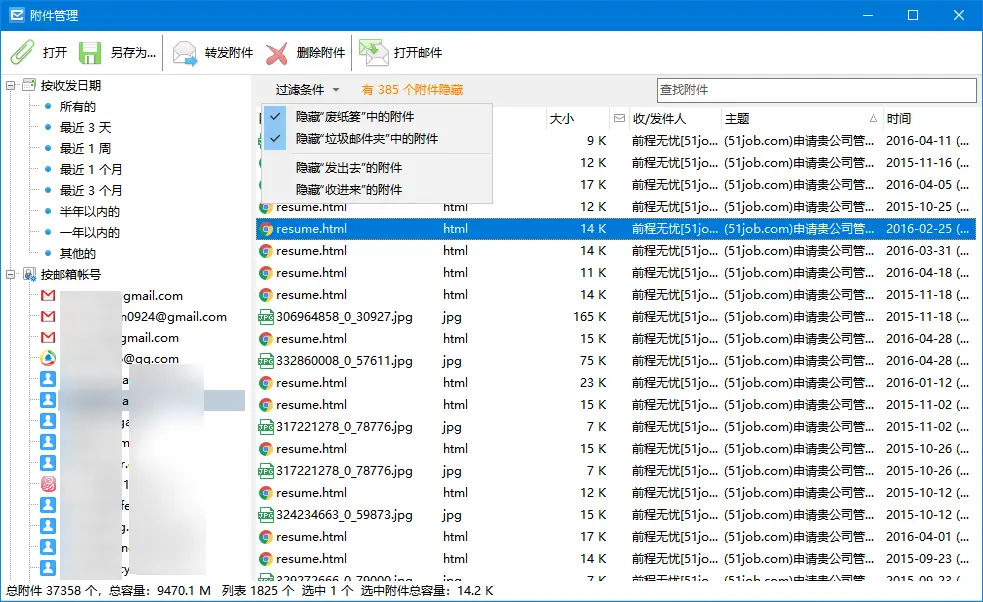Viewport: 983px width, 602px height.
Task: Select 324234663_0_59873.jpg file
Action: [344, 515]
